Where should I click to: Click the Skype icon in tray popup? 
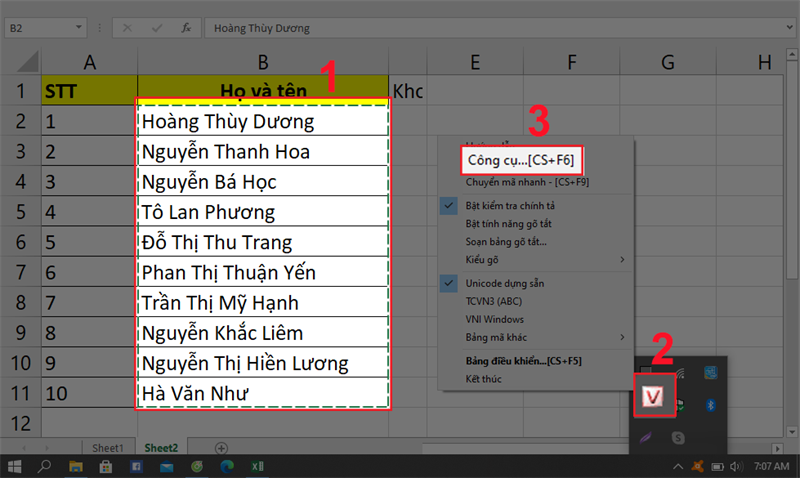678,437
